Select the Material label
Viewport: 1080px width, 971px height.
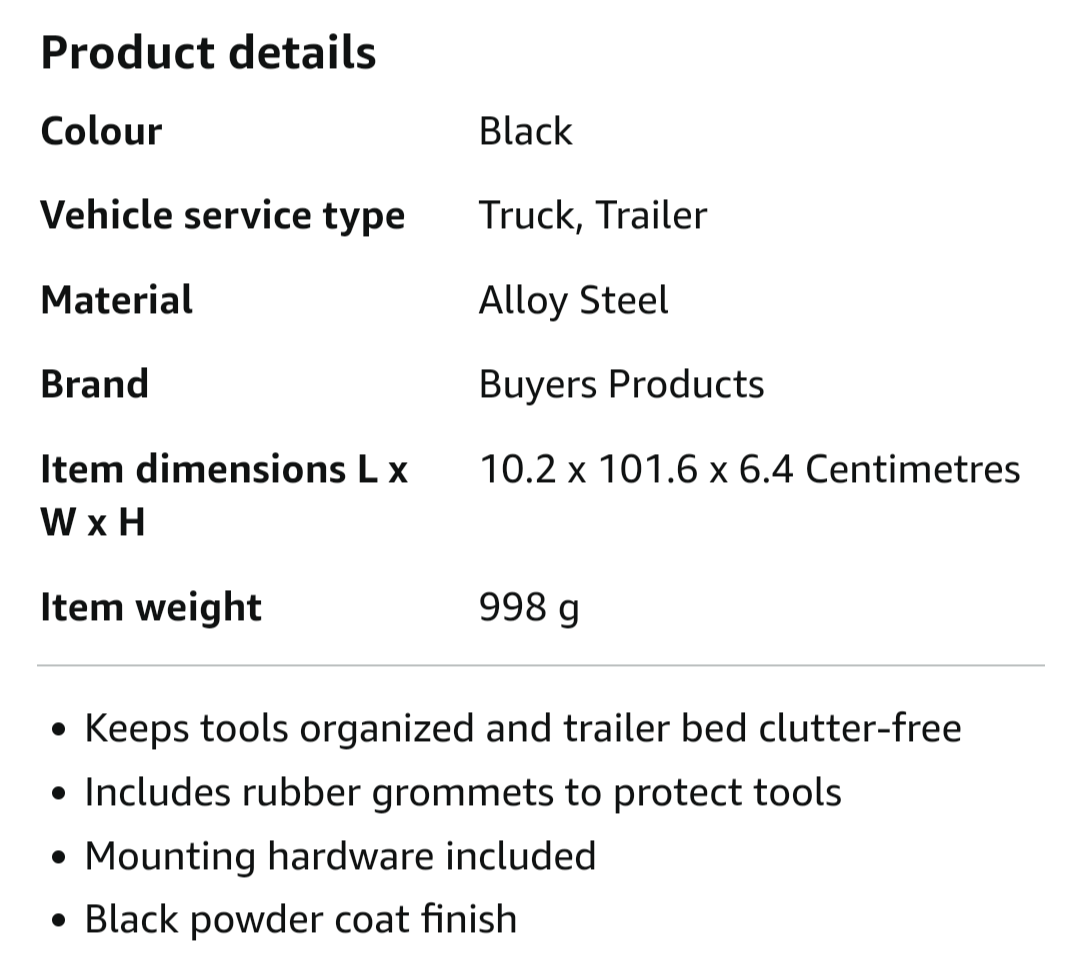(116, 300)
